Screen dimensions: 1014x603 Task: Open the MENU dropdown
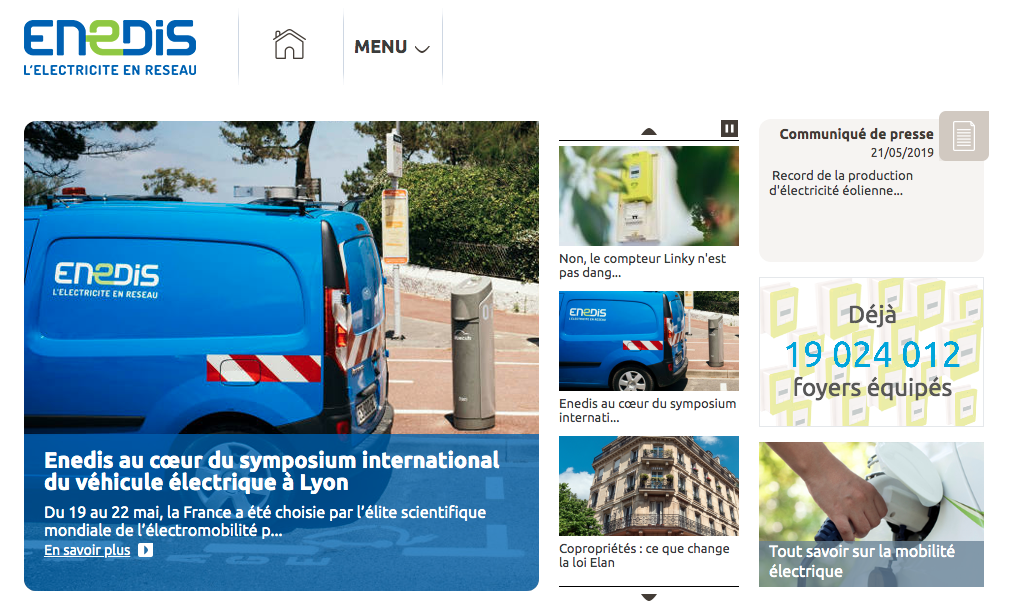392,47
